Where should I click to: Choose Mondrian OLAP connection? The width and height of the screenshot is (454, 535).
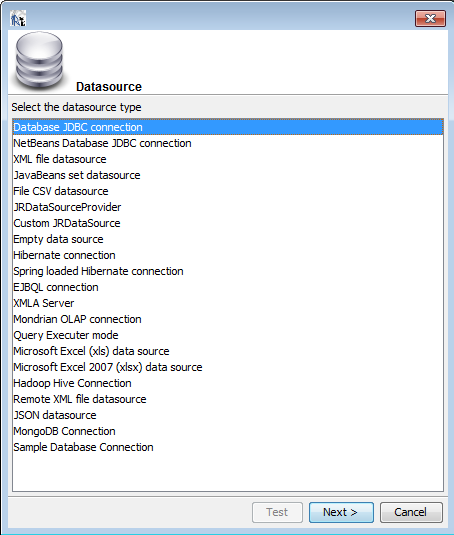click(x=228, y=319)
